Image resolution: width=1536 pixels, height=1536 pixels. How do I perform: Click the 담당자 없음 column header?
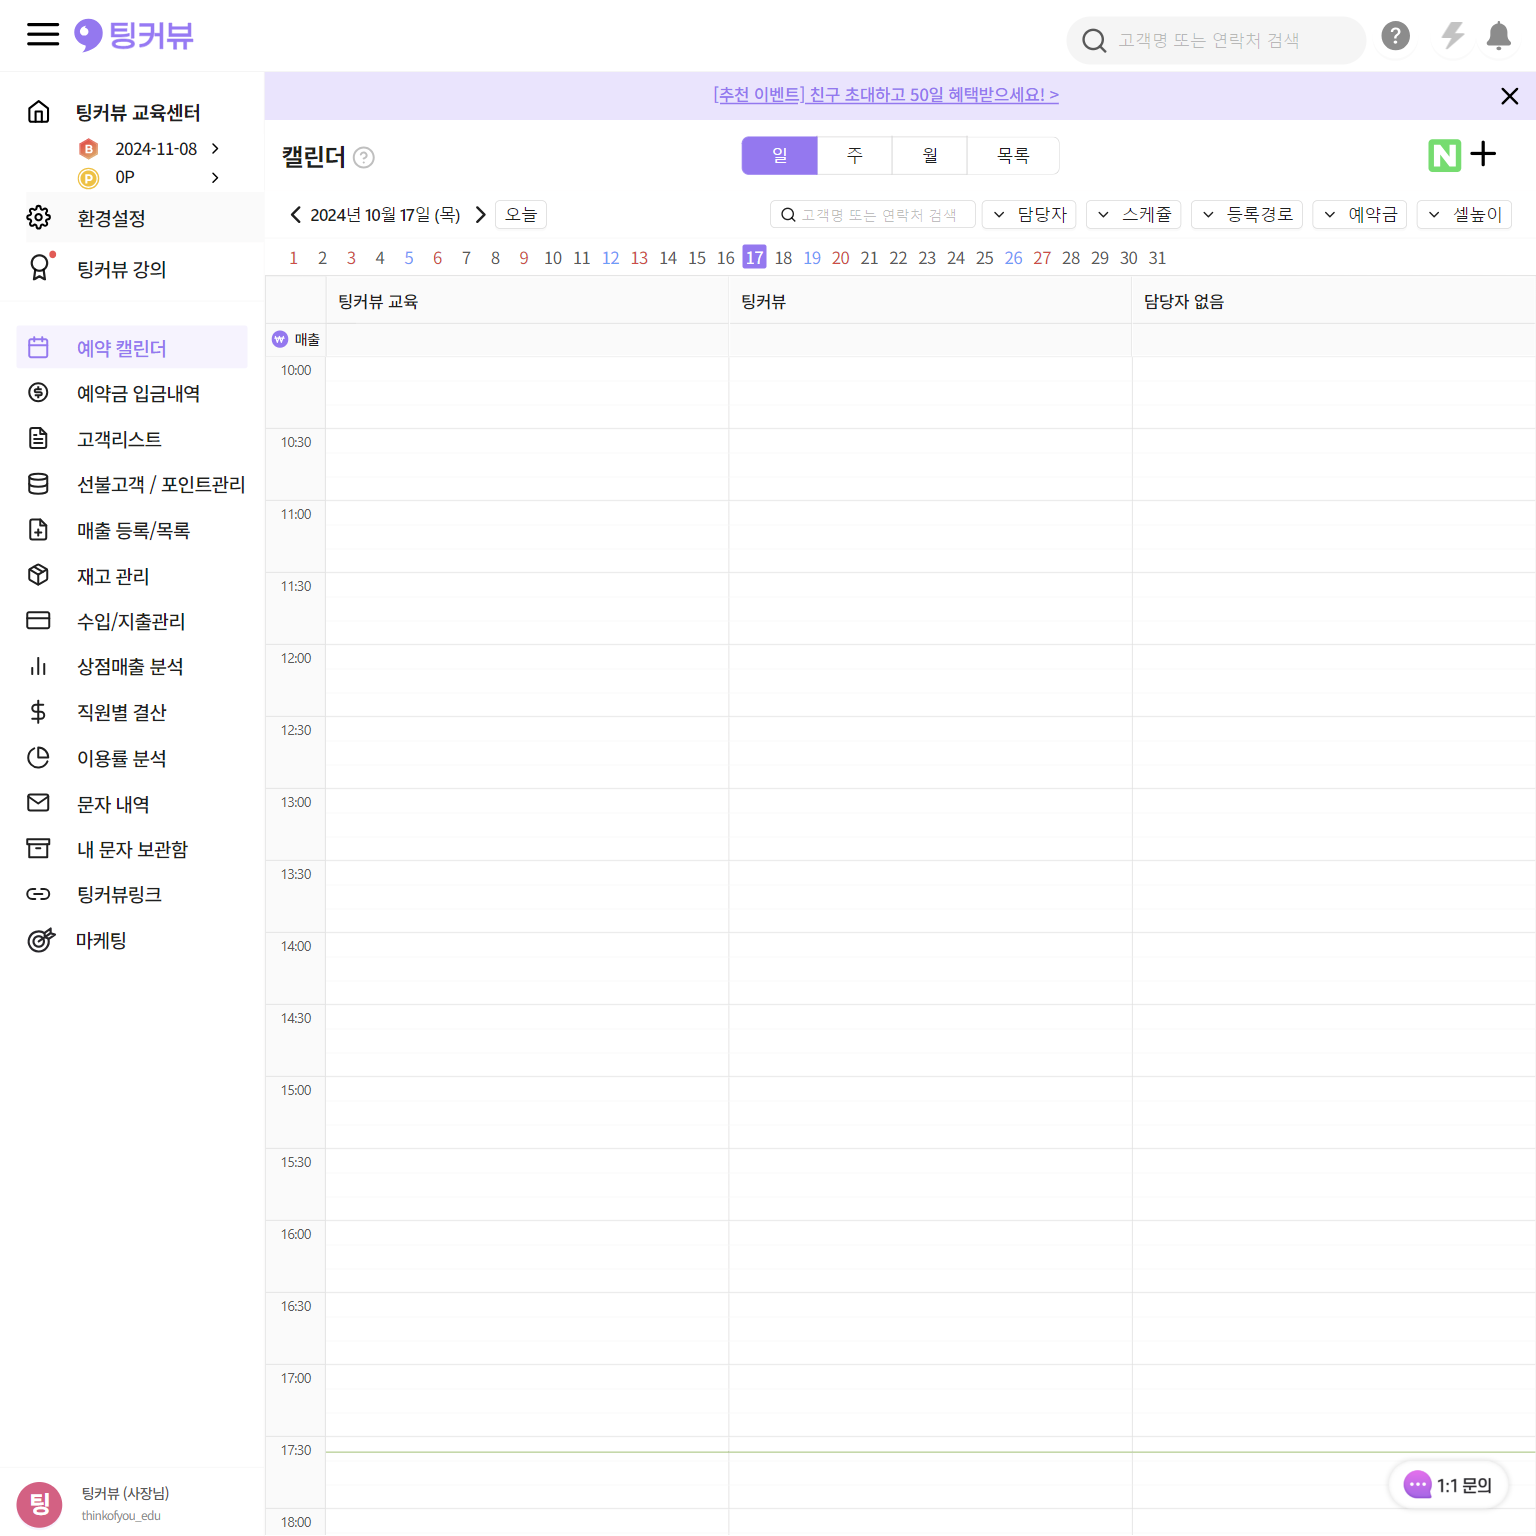tap(1333, 301)
